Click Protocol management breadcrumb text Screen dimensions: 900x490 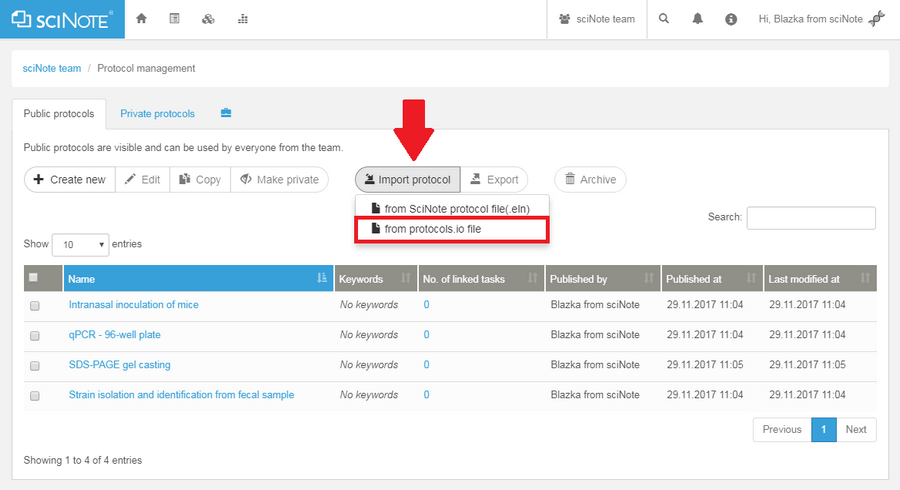click(x=146, y=68)
